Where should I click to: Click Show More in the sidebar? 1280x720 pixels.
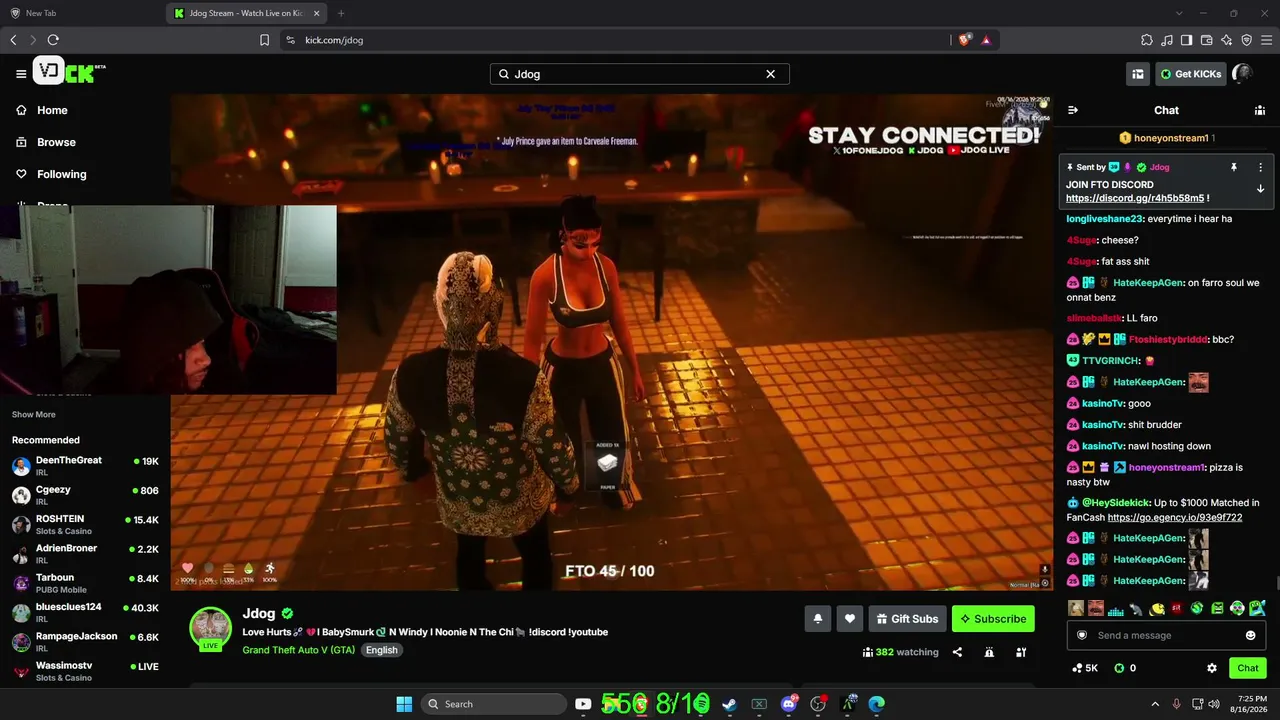tap(34, 414)
